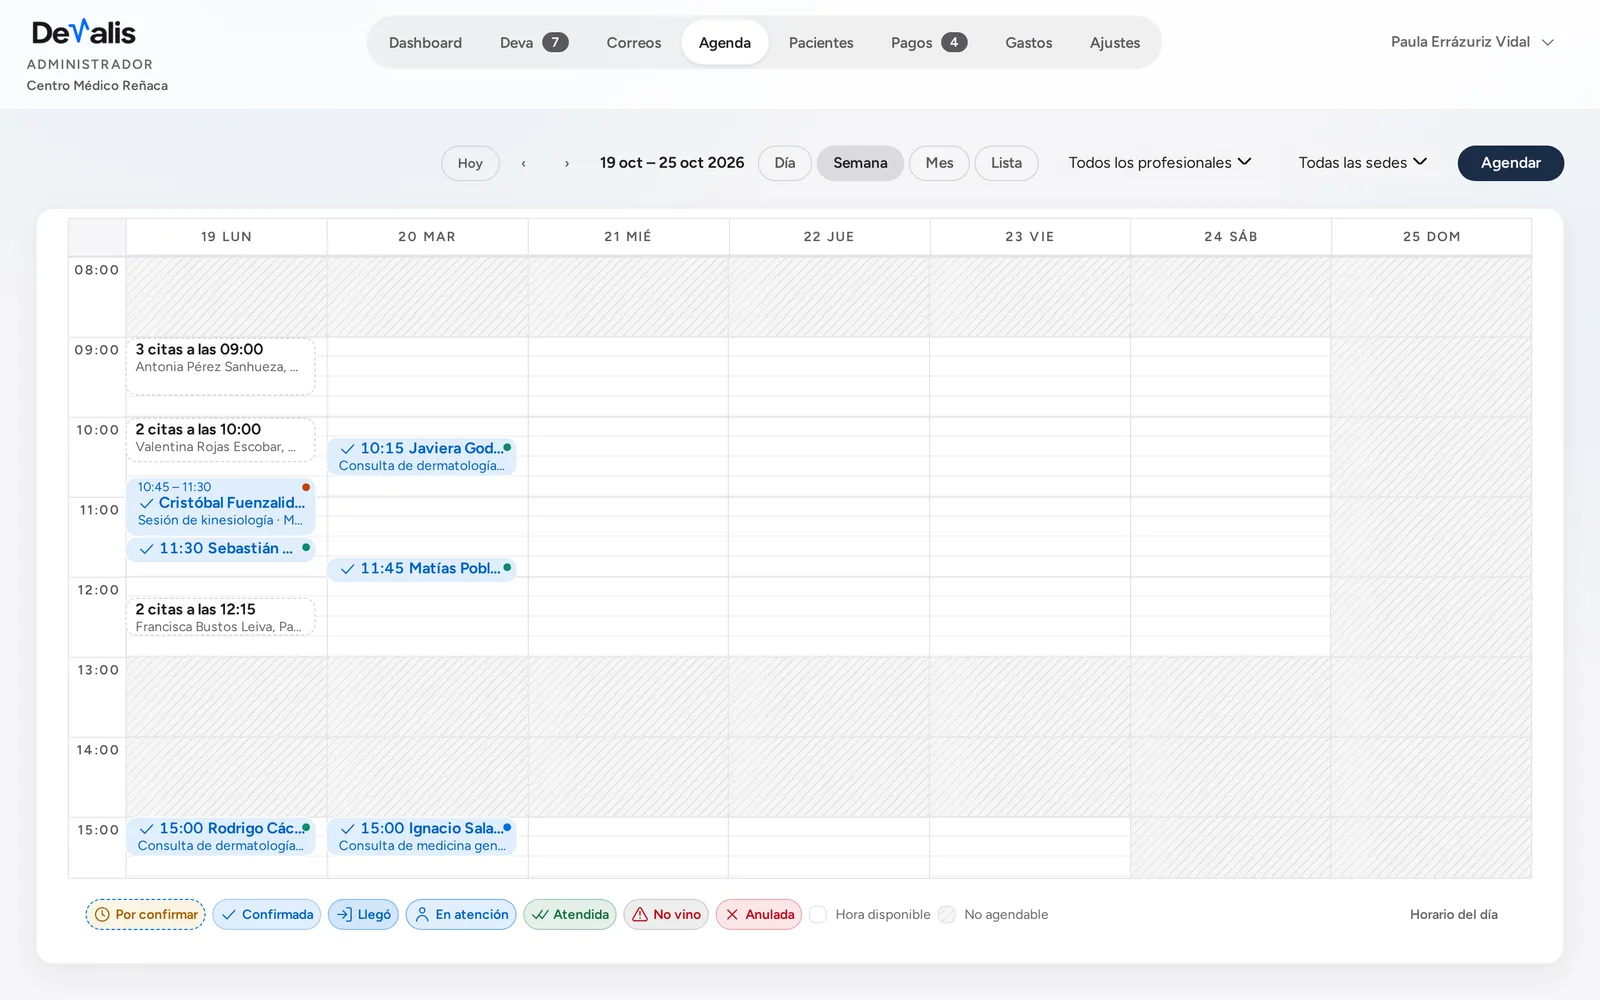
Task: Click the 25 DOM day header
Action: [1432, 237]
